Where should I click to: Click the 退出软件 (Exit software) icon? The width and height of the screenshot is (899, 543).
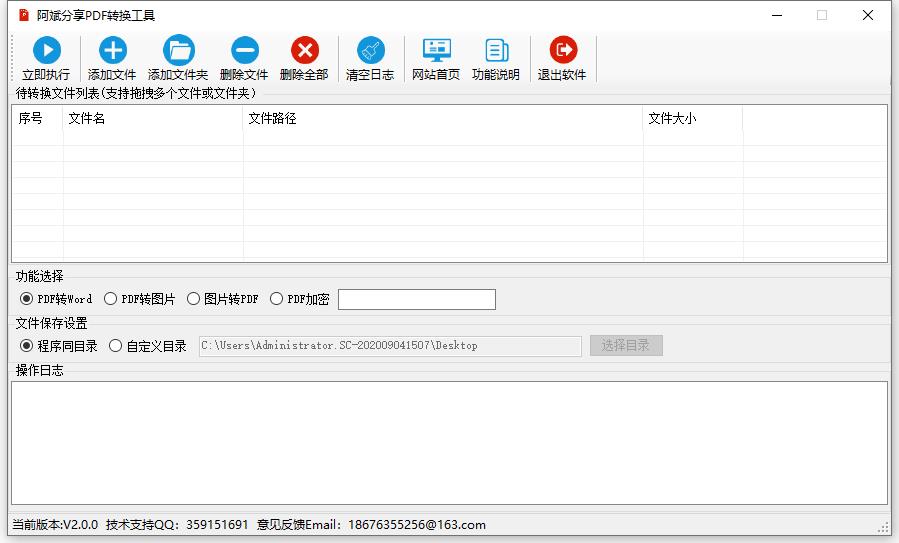(x=562, y=51)
